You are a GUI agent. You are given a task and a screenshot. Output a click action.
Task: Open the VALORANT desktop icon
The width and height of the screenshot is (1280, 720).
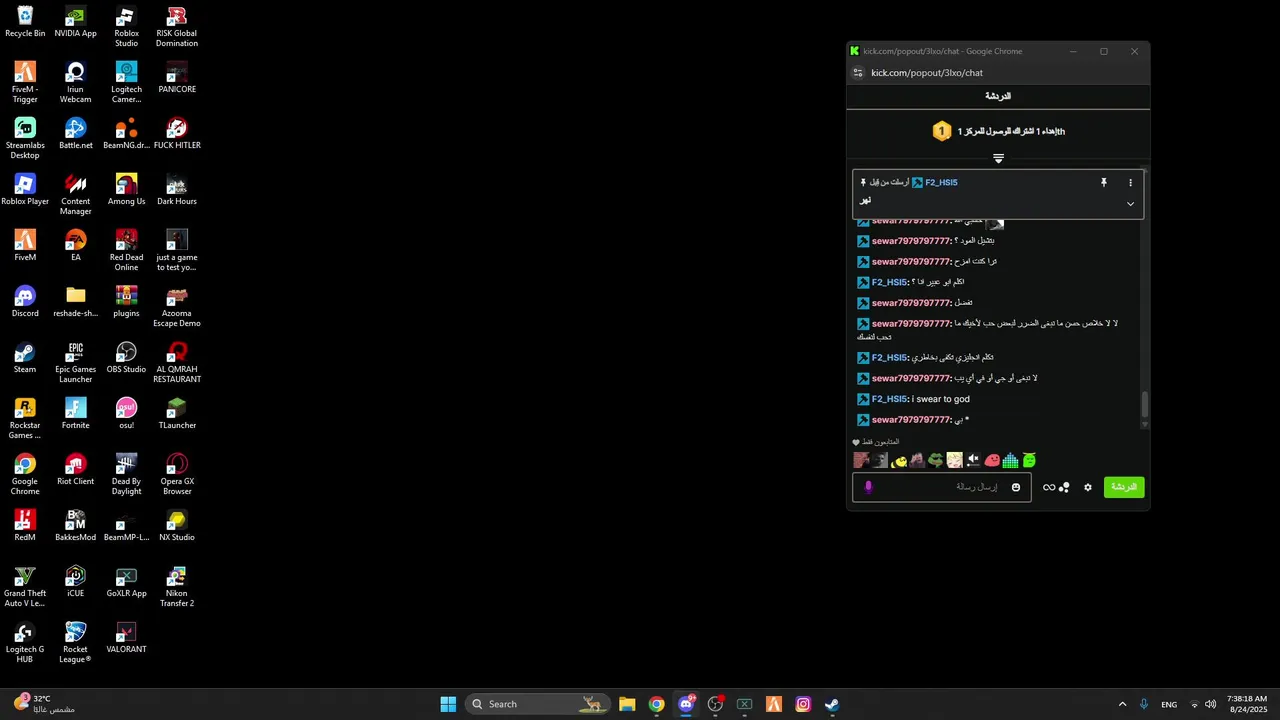(x=126, y=638)
